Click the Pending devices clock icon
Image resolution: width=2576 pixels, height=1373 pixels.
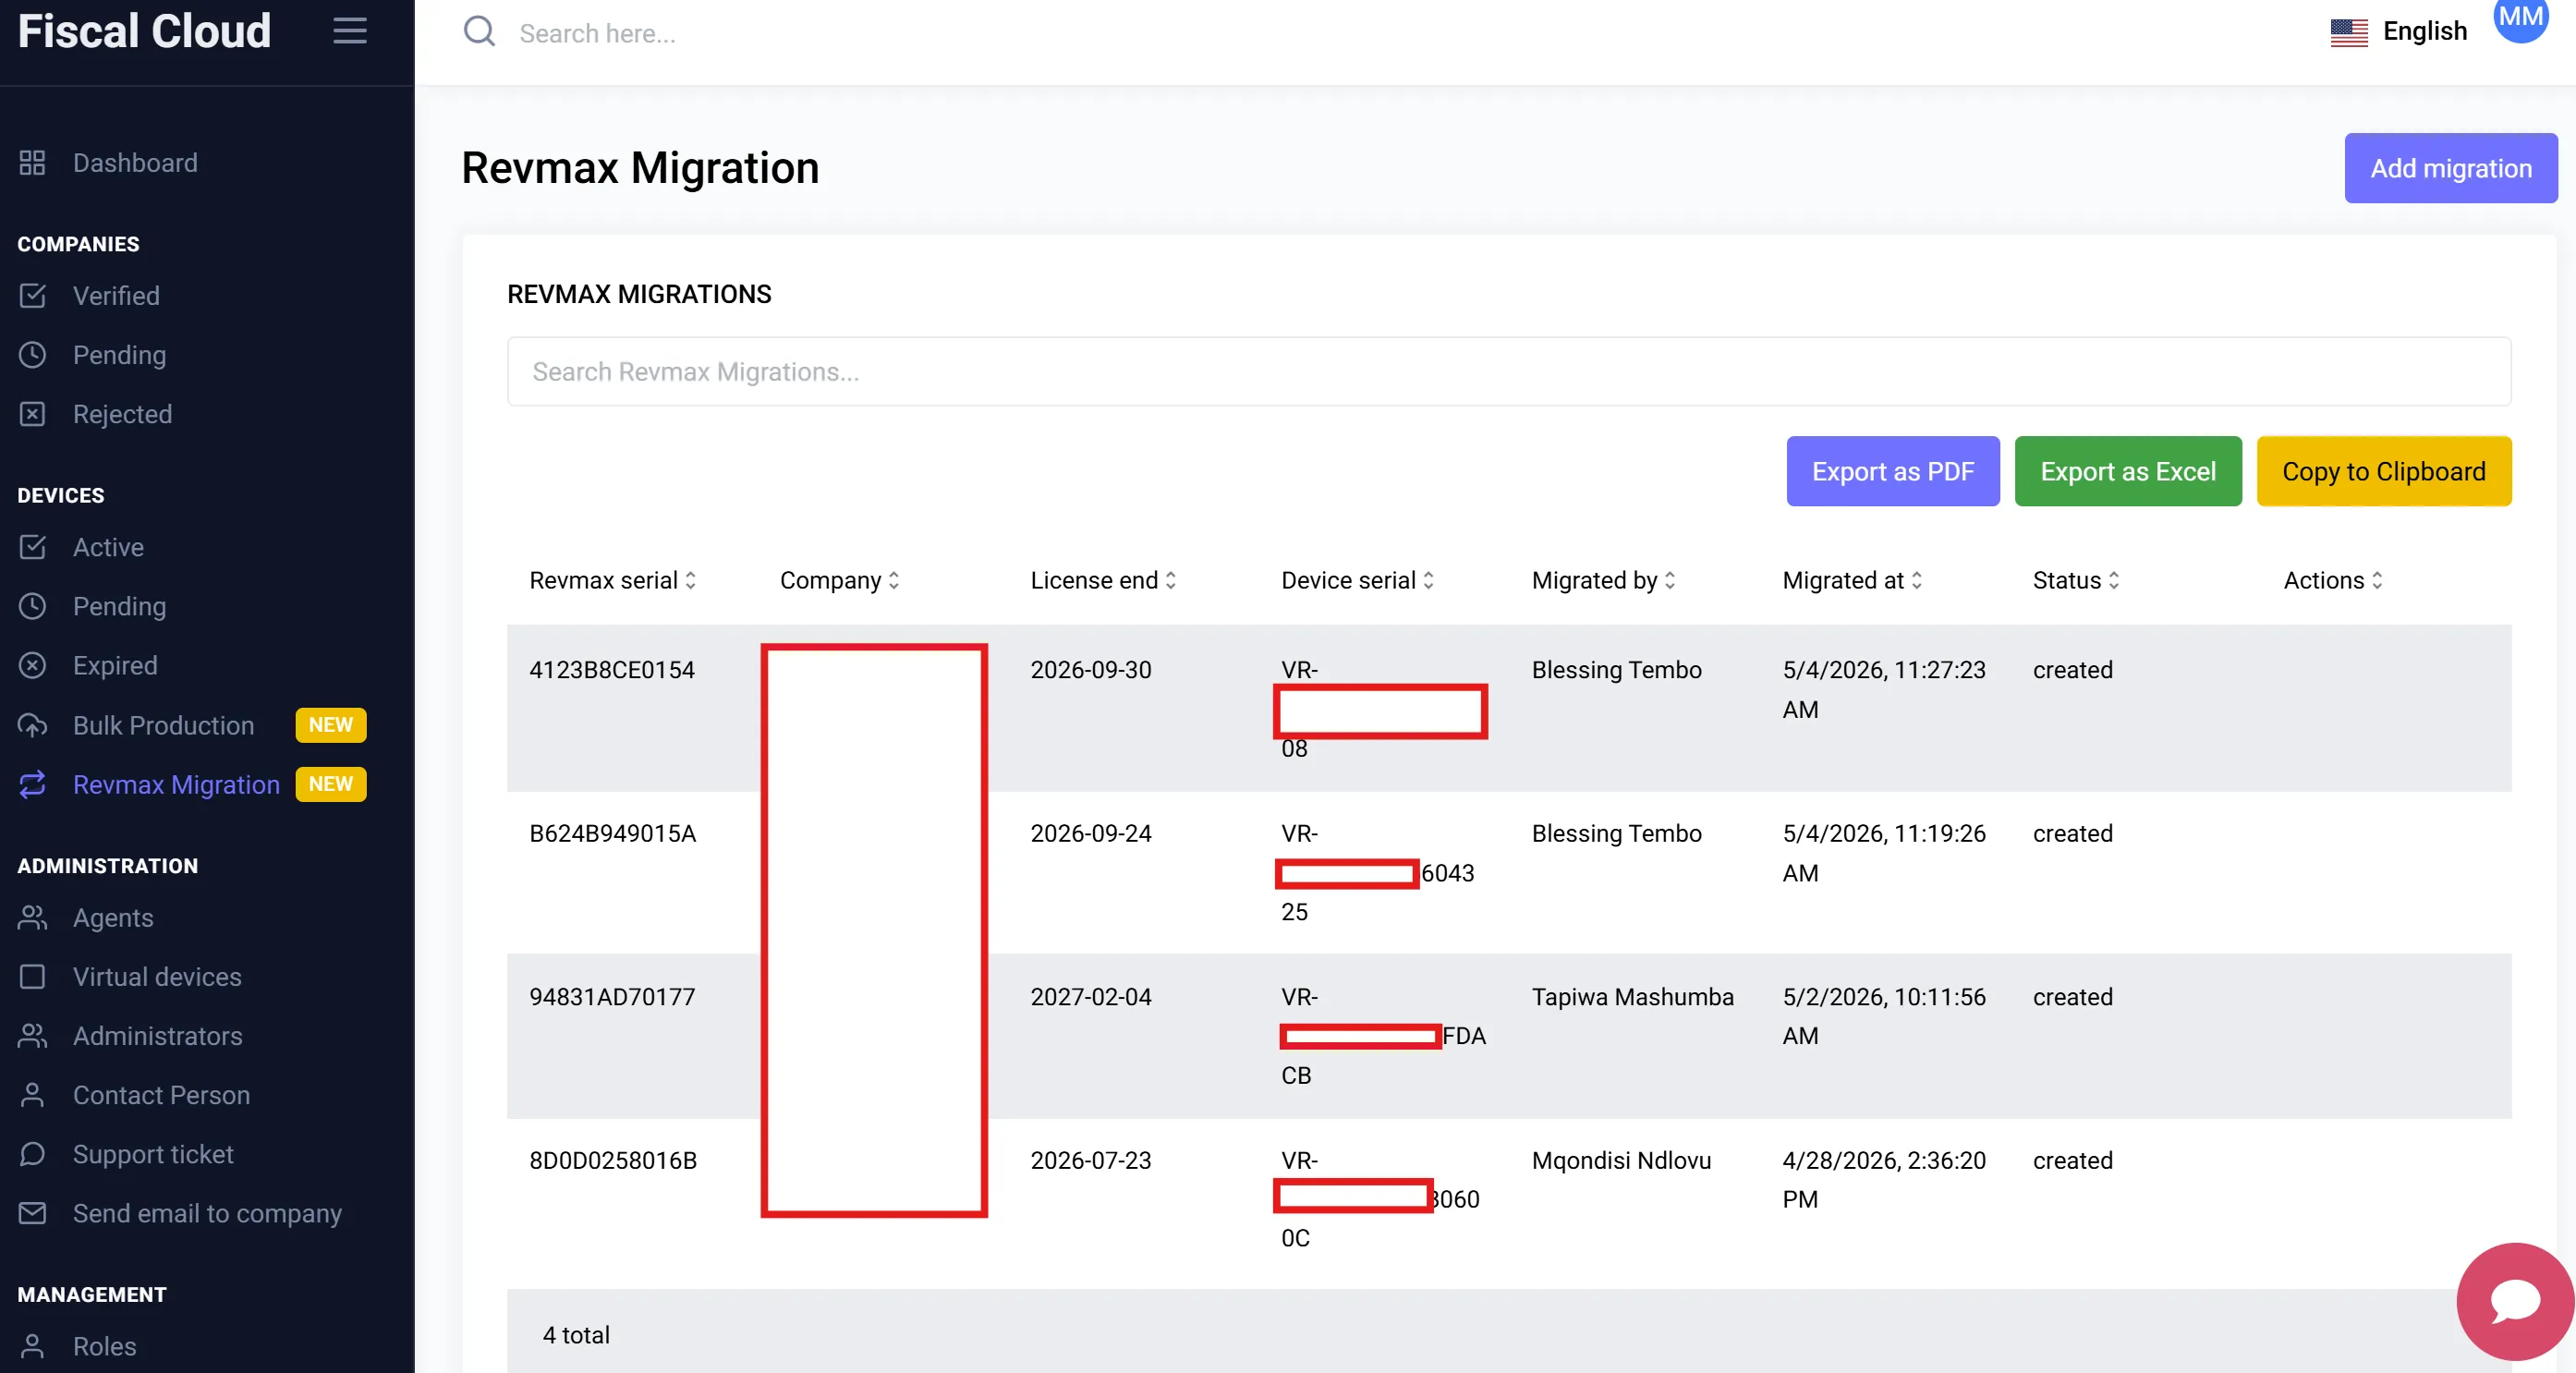click(x=32, y=605)
